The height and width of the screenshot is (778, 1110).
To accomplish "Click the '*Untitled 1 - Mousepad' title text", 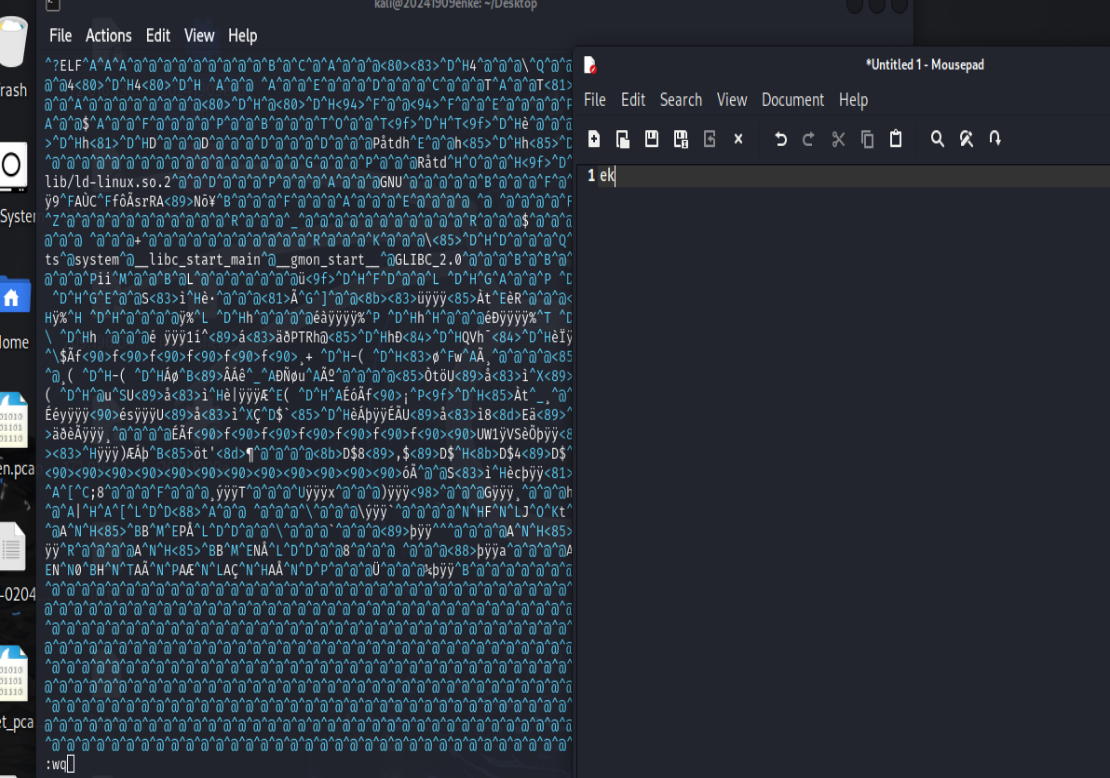I will pyautogui.click(x=925, y=65).
